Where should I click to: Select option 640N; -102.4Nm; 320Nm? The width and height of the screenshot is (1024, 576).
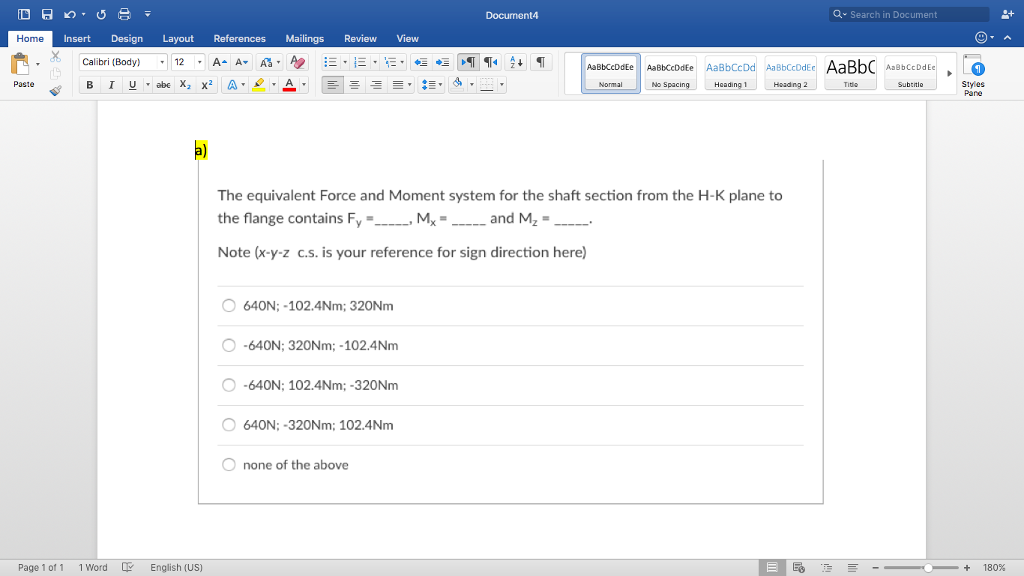pyautogui.click(x=229, y=306)
